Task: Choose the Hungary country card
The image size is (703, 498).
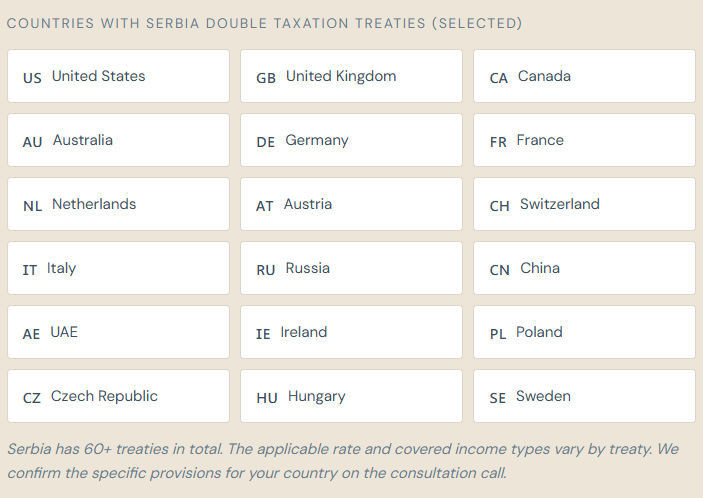Action: [351, 396]
